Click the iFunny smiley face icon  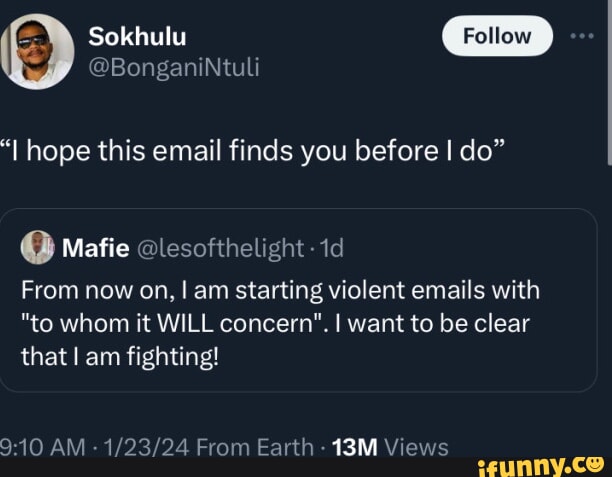pyautogui.click(x=596, y=463)
